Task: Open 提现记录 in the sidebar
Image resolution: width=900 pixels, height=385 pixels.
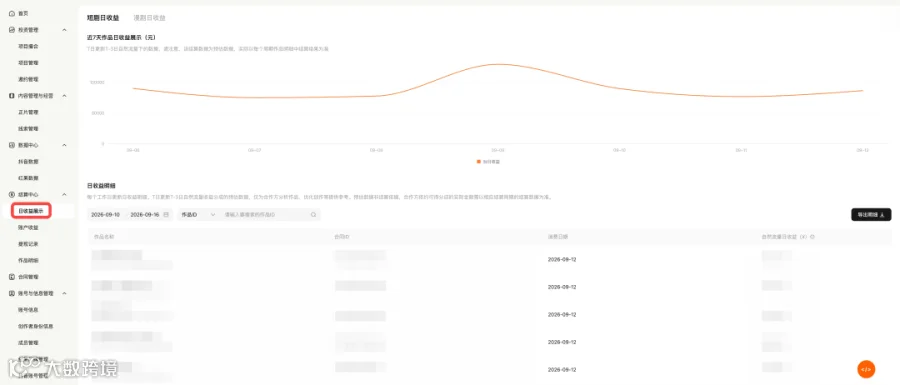Action: [28, 244]
